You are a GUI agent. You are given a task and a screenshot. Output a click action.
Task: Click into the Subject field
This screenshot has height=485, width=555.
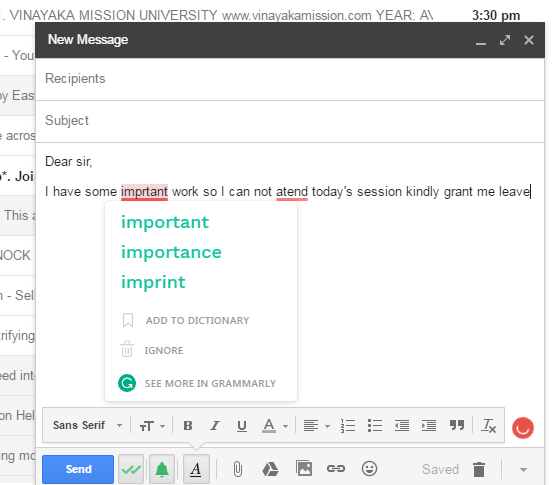(290, 121)
